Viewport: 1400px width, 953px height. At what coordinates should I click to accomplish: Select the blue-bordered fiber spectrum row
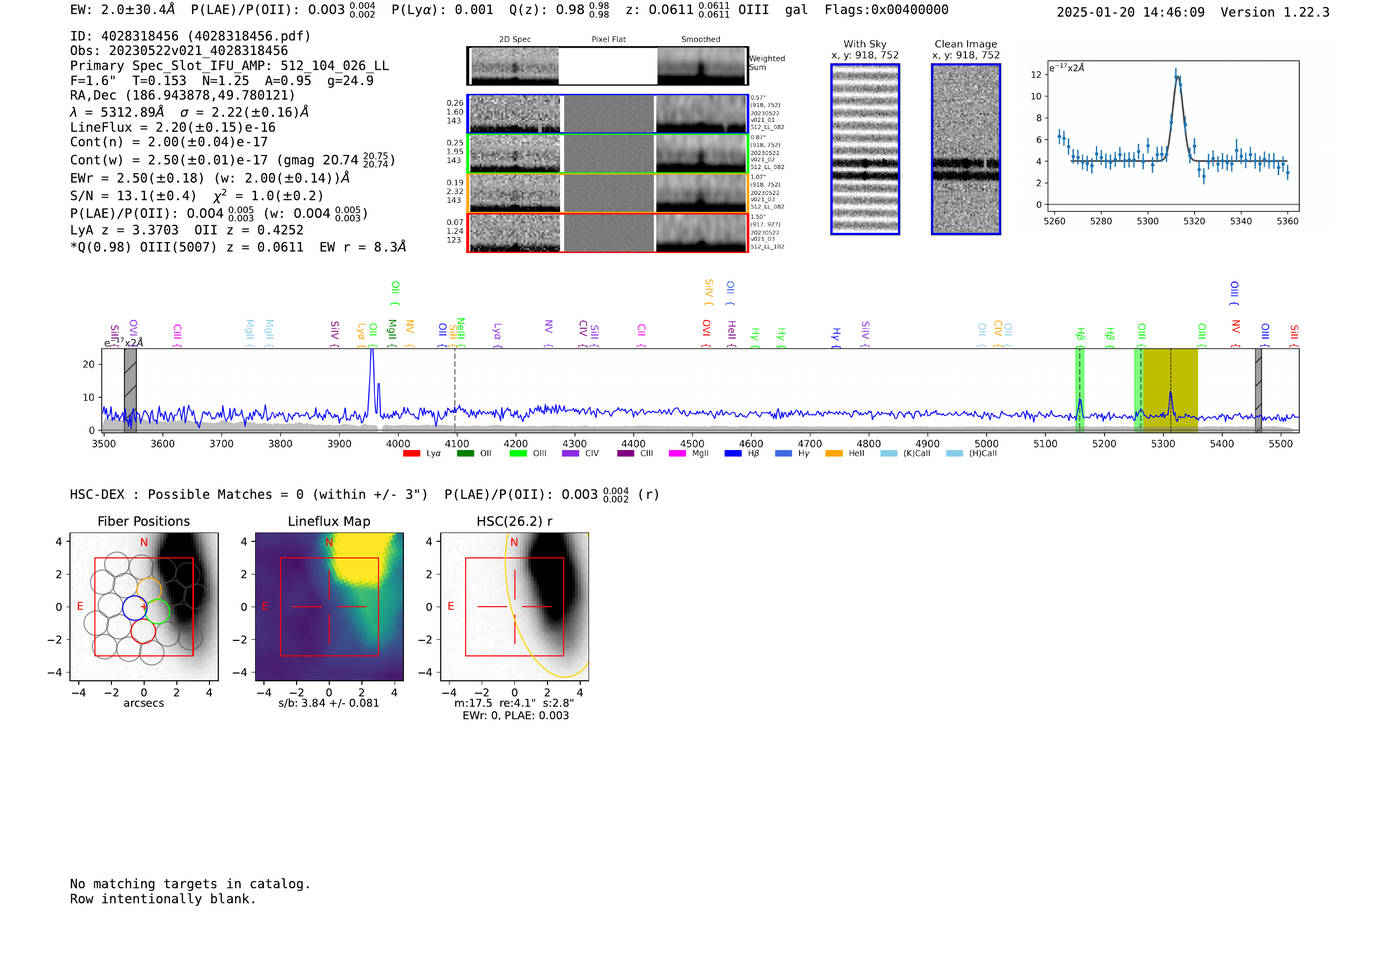[607, 114]
